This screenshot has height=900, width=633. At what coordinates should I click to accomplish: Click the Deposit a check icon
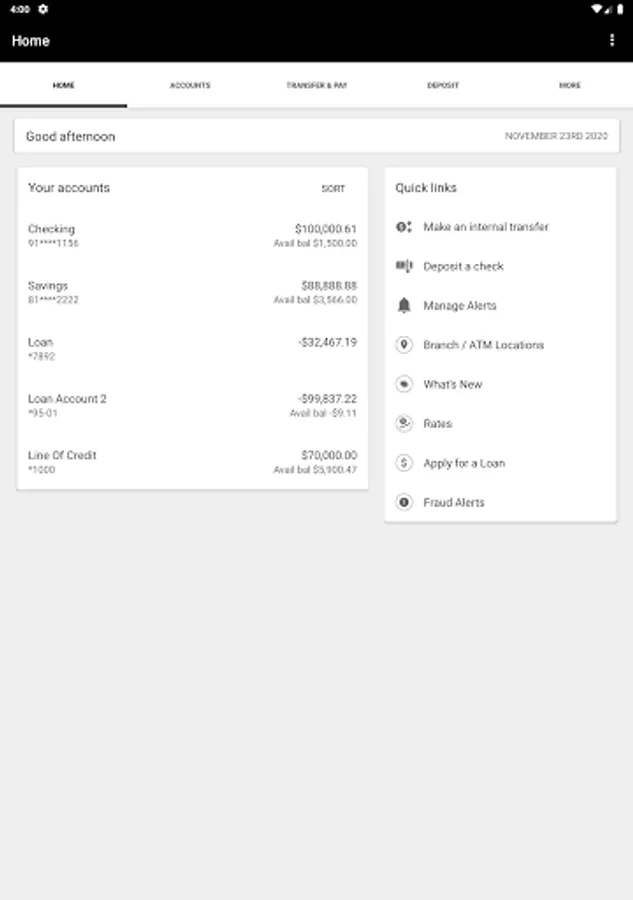click(x=404, y=266)
